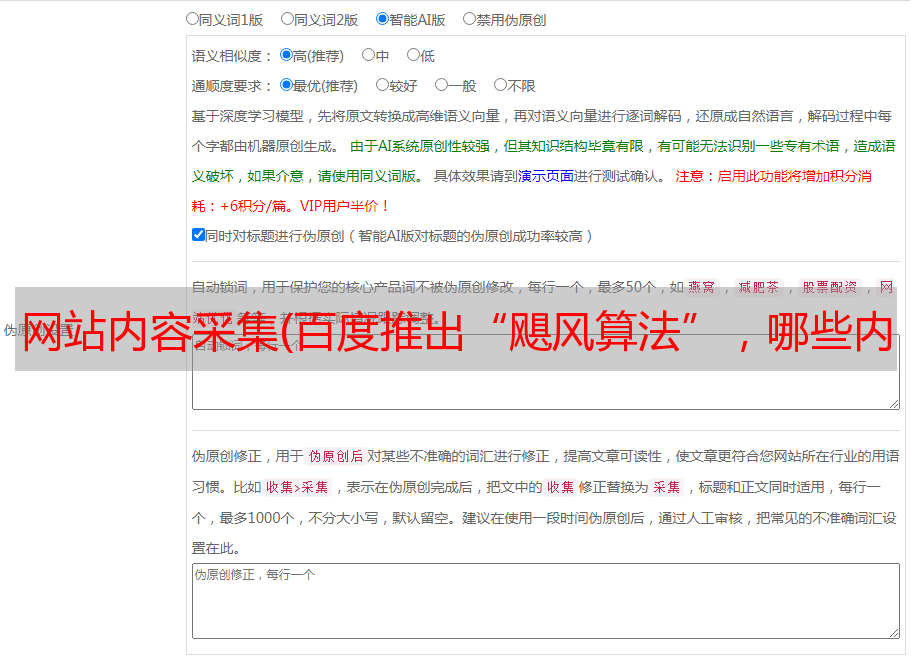Click into the 伪原创修正 textarea
The width and height of the screenshot is (911, 658).
tap(546, 601)
